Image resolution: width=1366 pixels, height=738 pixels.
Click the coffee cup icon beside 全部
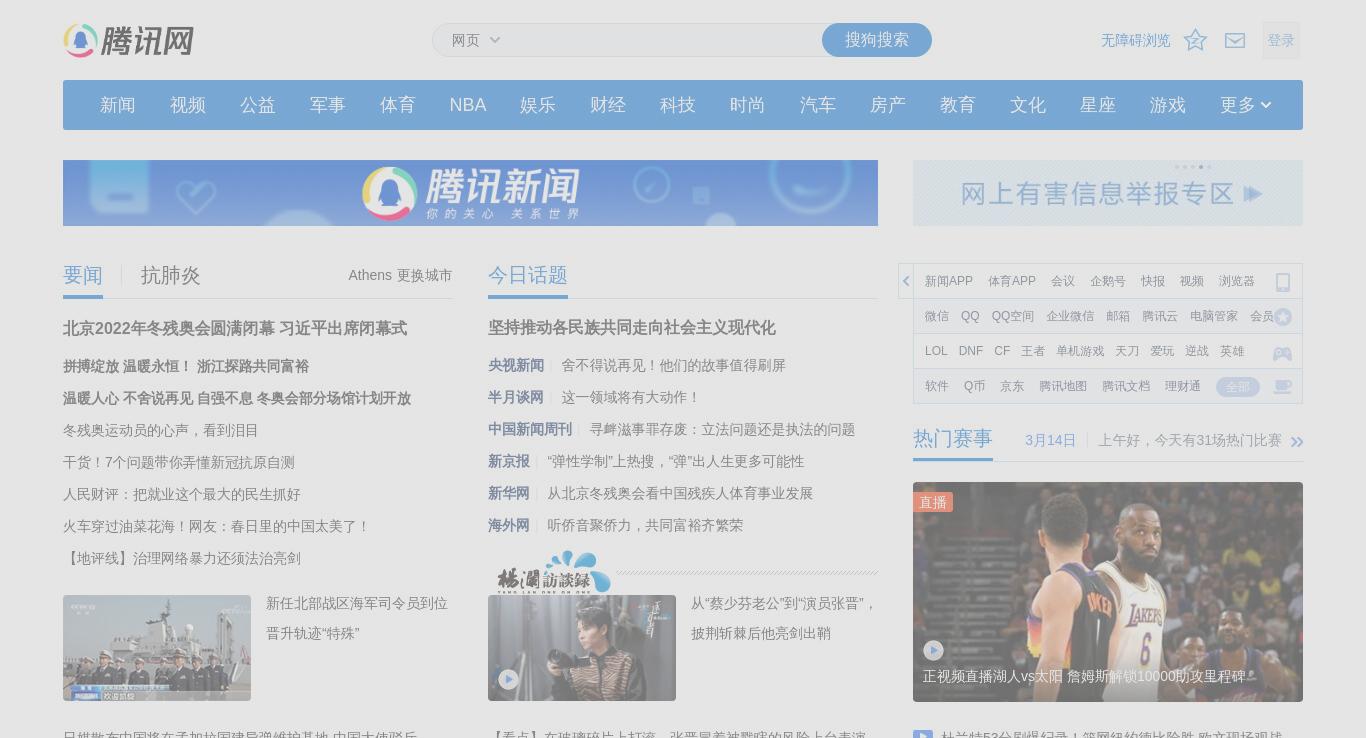[x=1282, y=386]
